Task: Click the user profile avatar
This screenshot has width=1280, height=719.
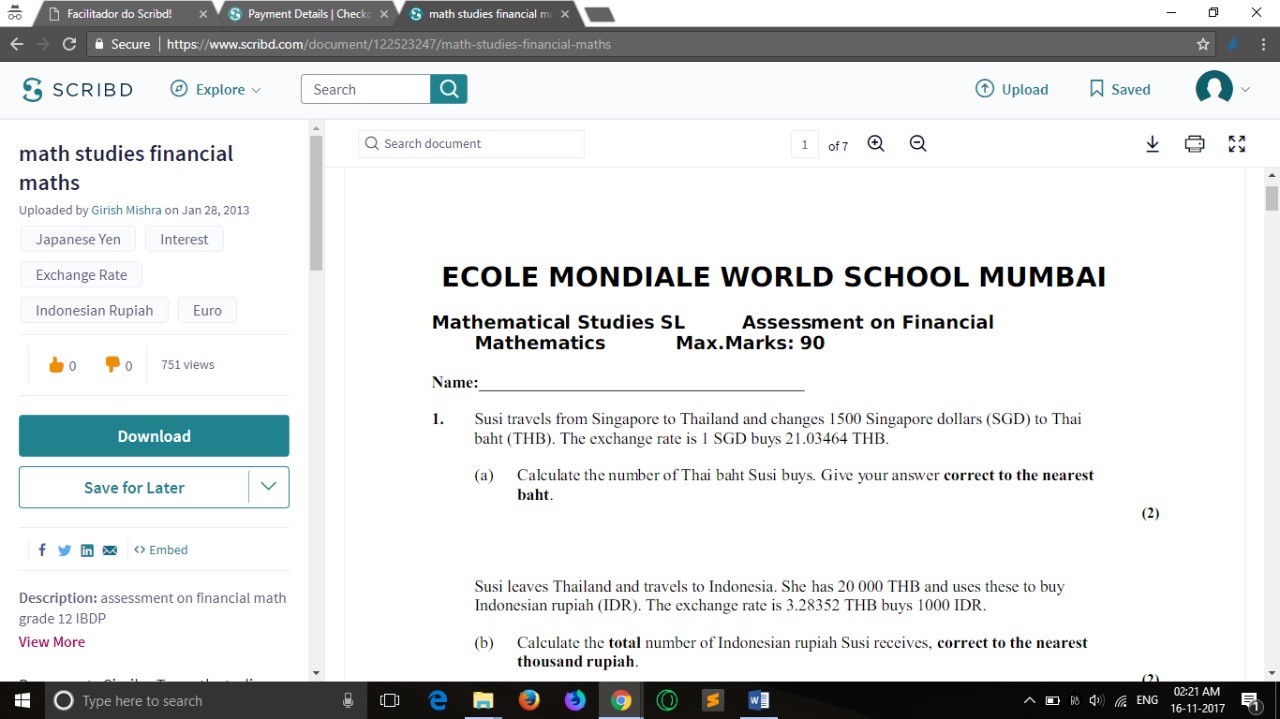Action: (x=1214, y=89)
